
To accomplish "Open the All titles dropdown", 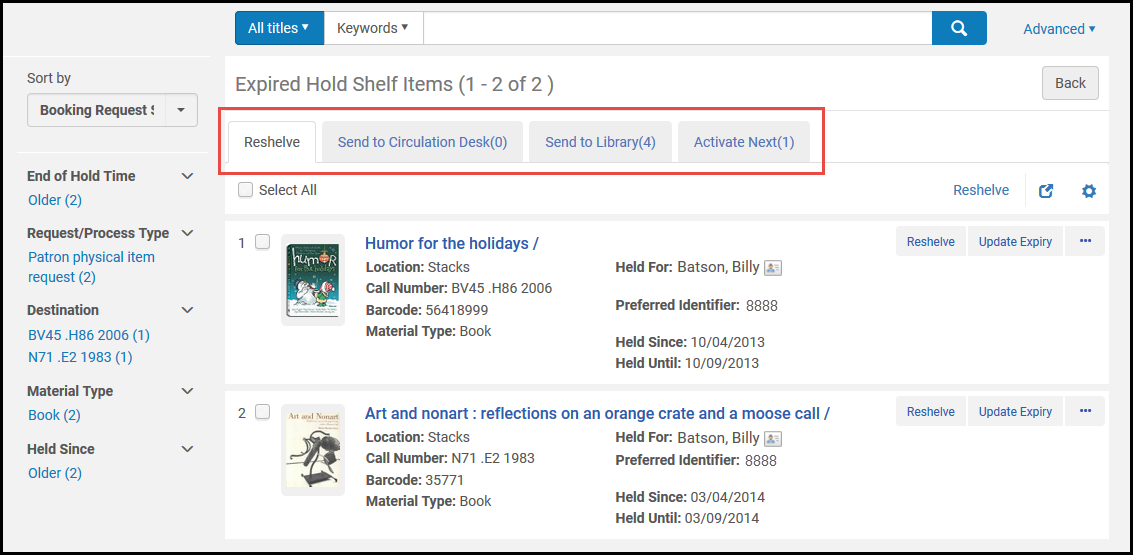I will 279,28.
